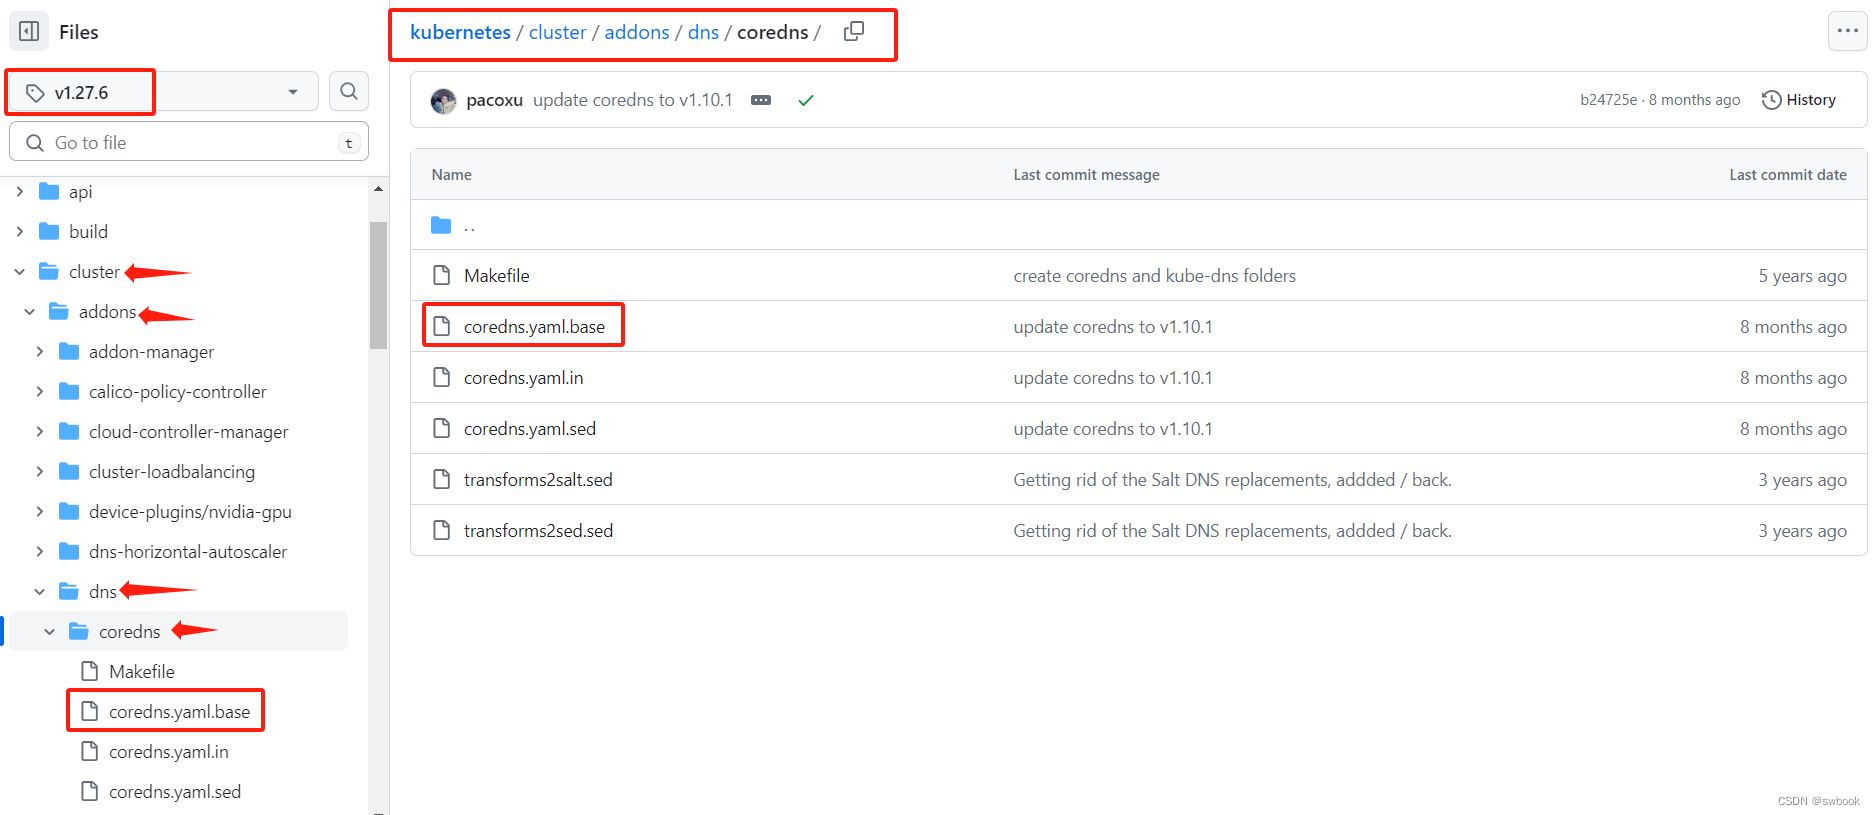
Task: Open transforms2salt.sed in the file table
Action: [538, 479]
